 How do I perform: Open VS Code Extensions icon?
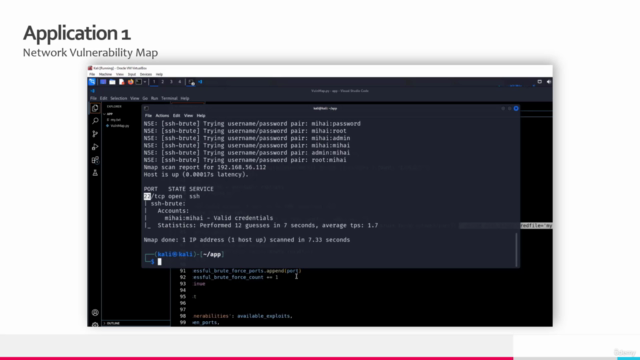tap(95, 160)
